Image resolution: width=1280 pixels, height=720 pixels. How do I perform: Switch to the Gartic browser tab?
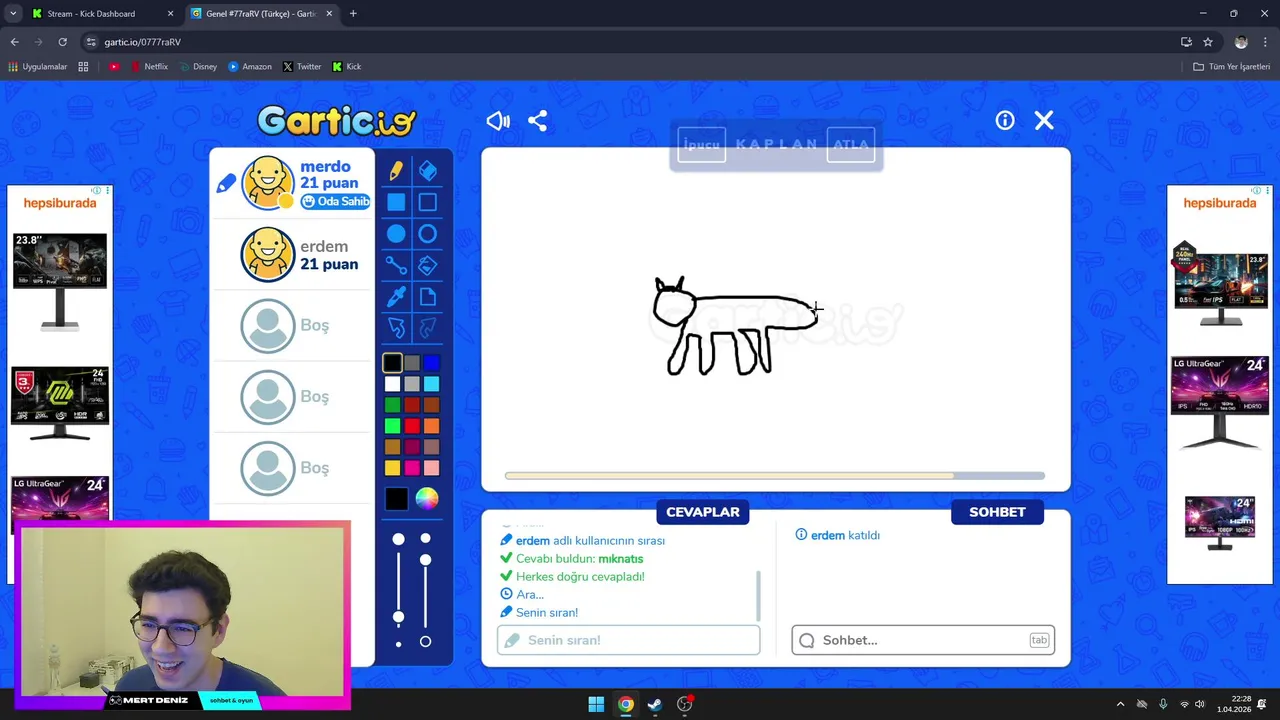[262, 14]
